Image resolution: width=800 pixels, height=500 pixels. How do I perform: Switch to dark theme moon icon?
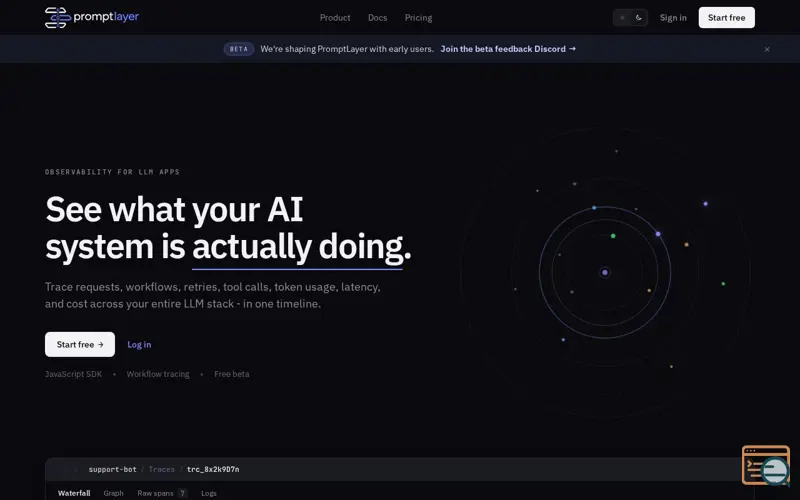(x=638, y=17)
